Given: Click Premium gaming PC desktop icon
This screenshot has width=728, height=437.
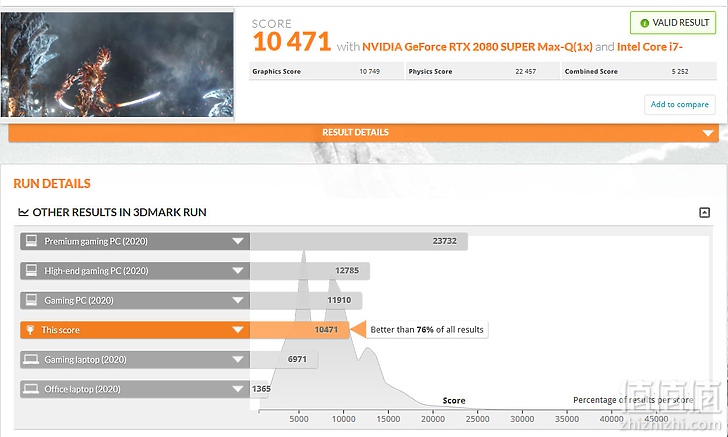Looking at the screenshot, I should [x=31, y=241].
